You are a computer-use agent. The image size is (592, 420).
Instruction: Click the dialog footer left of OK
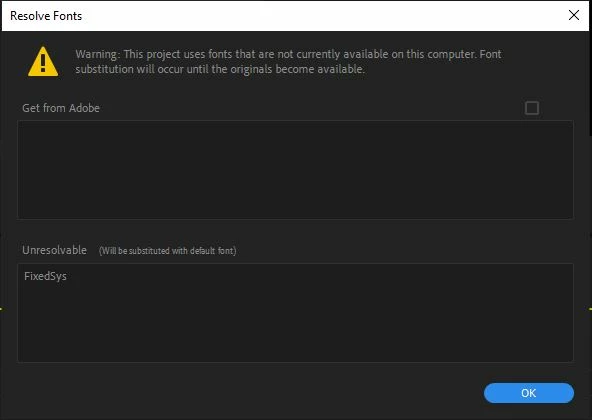pos(242,393)
